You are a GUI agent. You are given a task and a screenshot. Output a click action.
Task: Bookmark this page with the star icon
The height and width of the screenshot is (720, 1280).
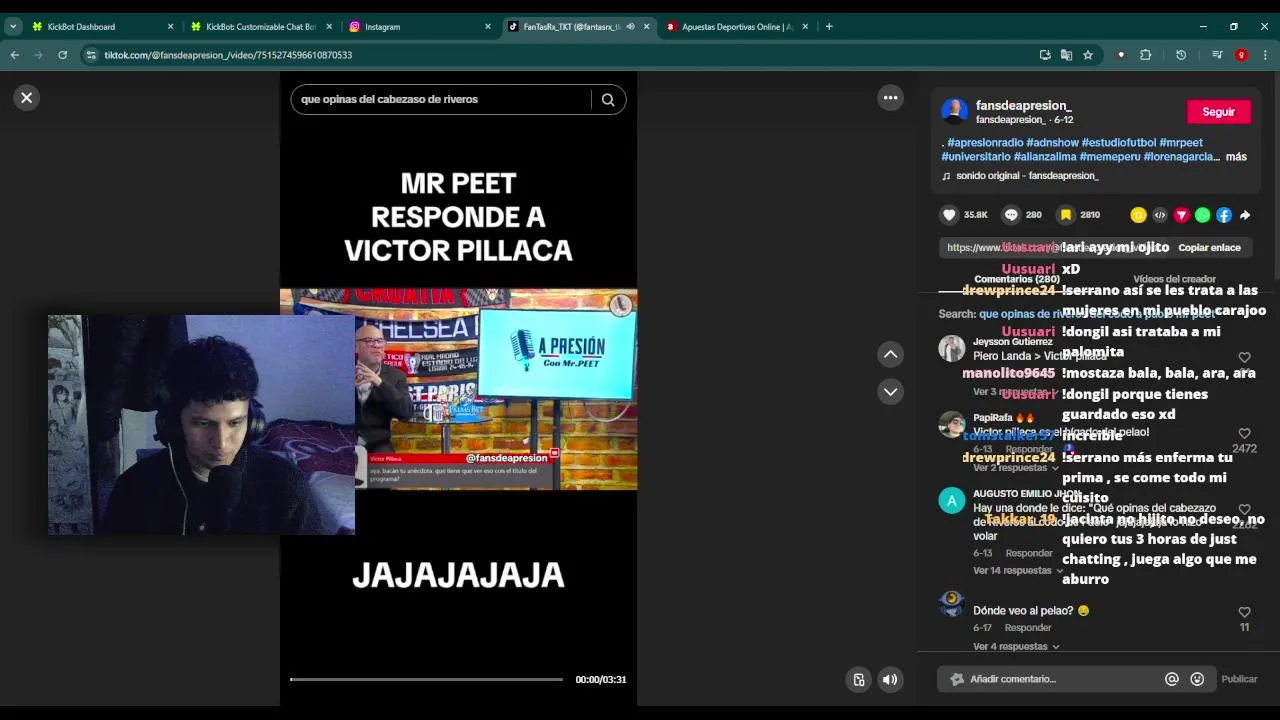(x=1088, y=55)
